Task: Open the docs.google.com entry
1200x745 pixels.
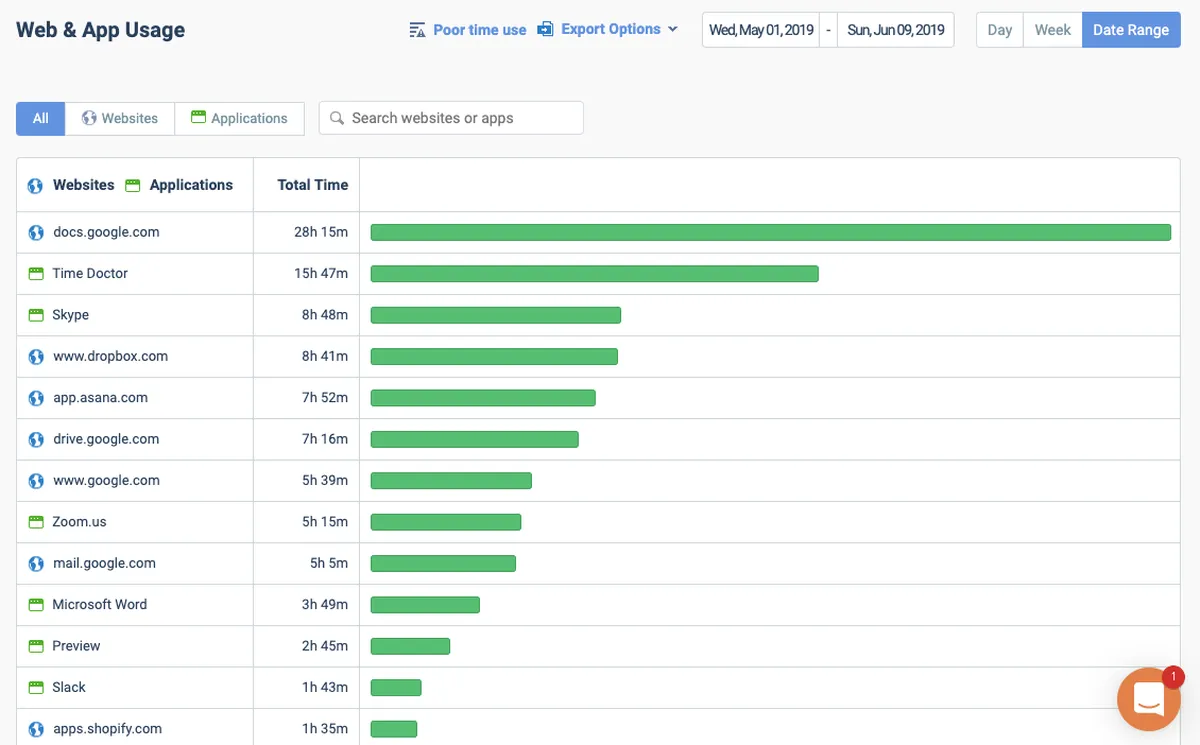Action: tap(106, 232)
